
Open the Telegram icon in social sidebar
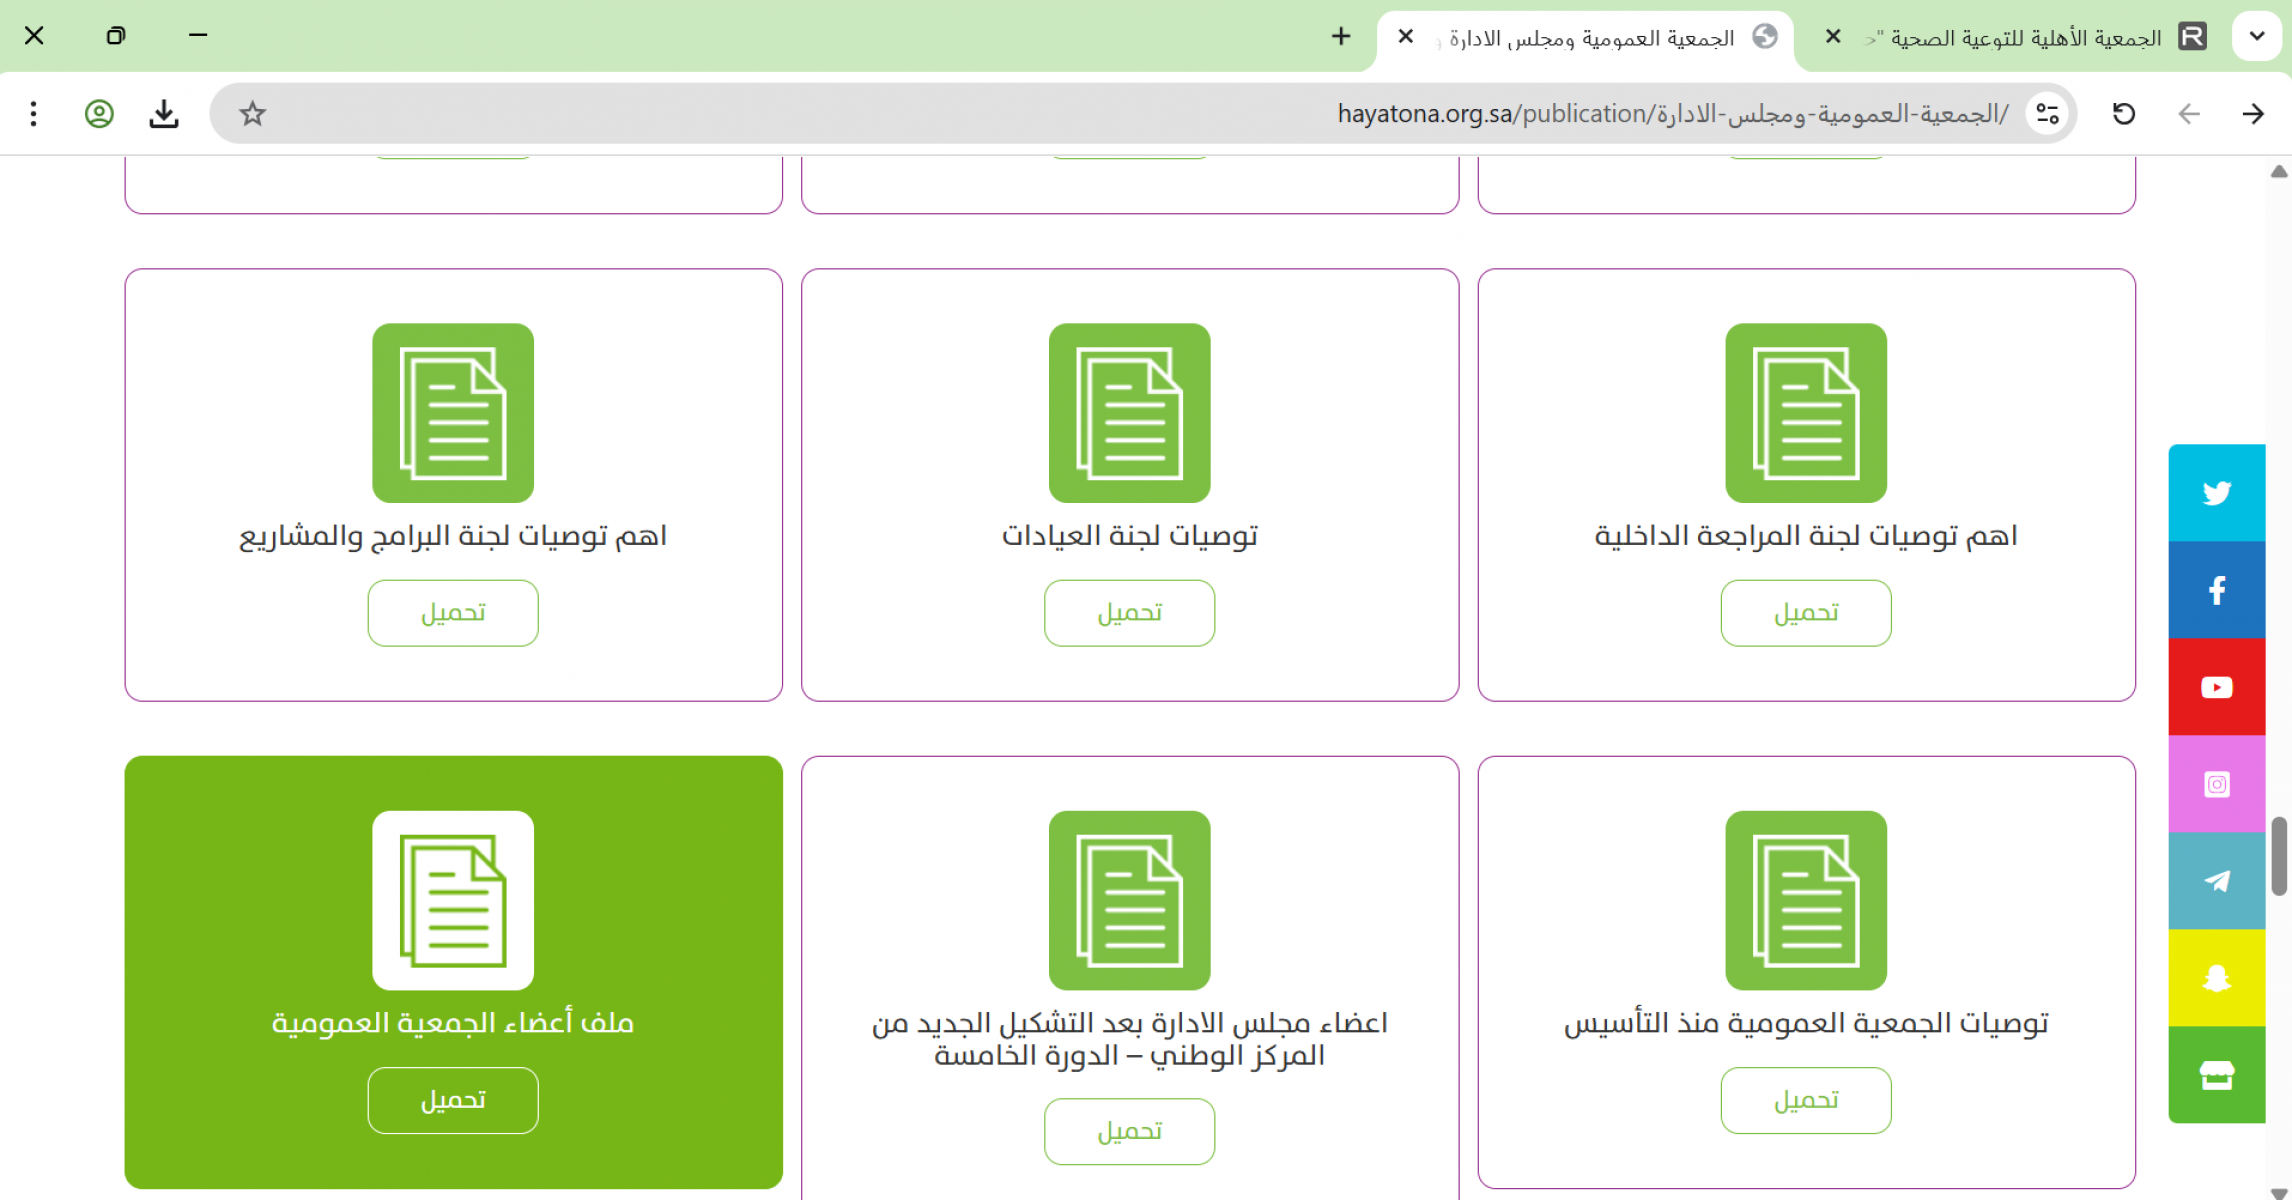pos(2216,881)
